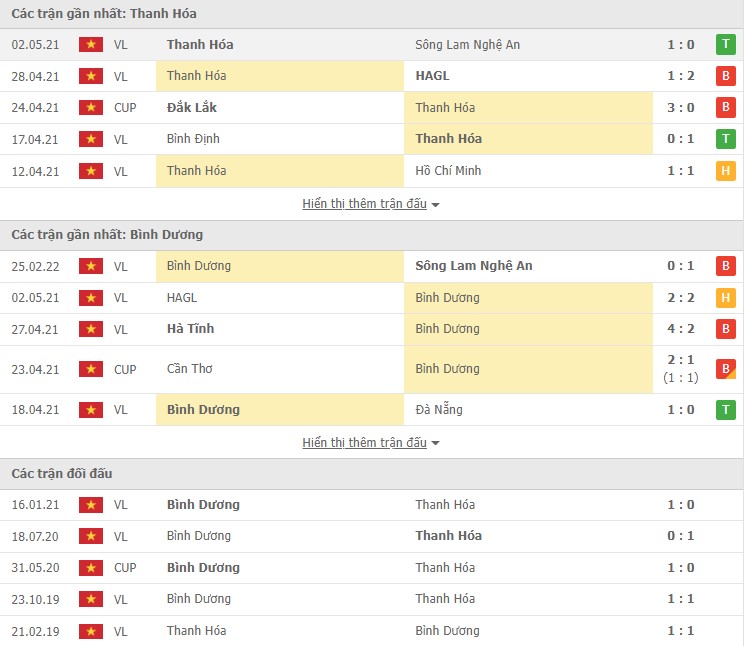Click the Các trận gần nhất: Bình Dương header

107,235
